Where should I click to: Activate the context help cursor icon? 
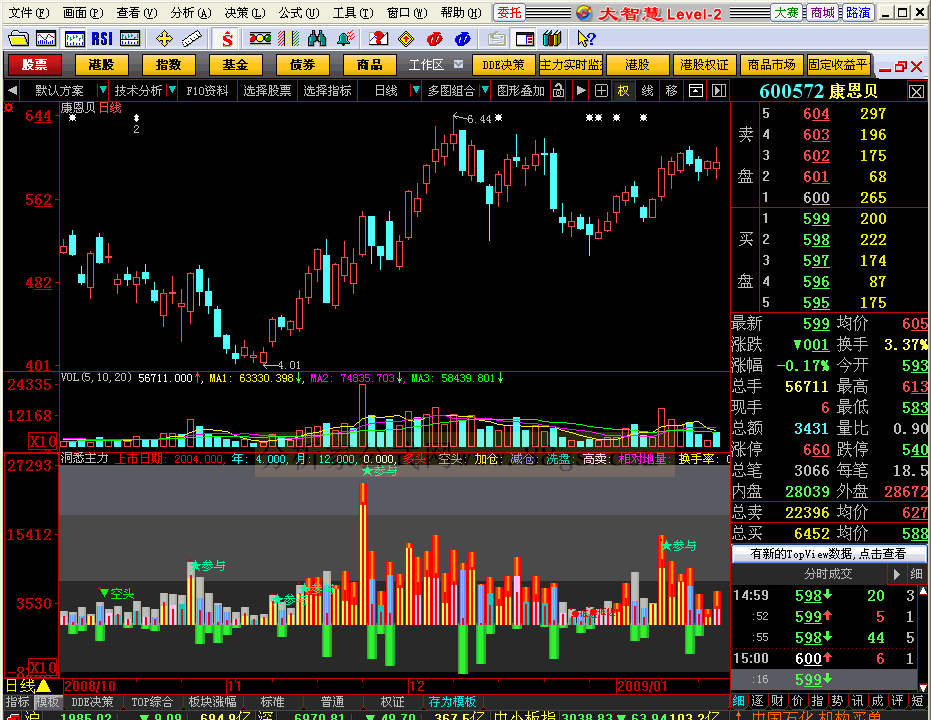(x=586, y=39)
